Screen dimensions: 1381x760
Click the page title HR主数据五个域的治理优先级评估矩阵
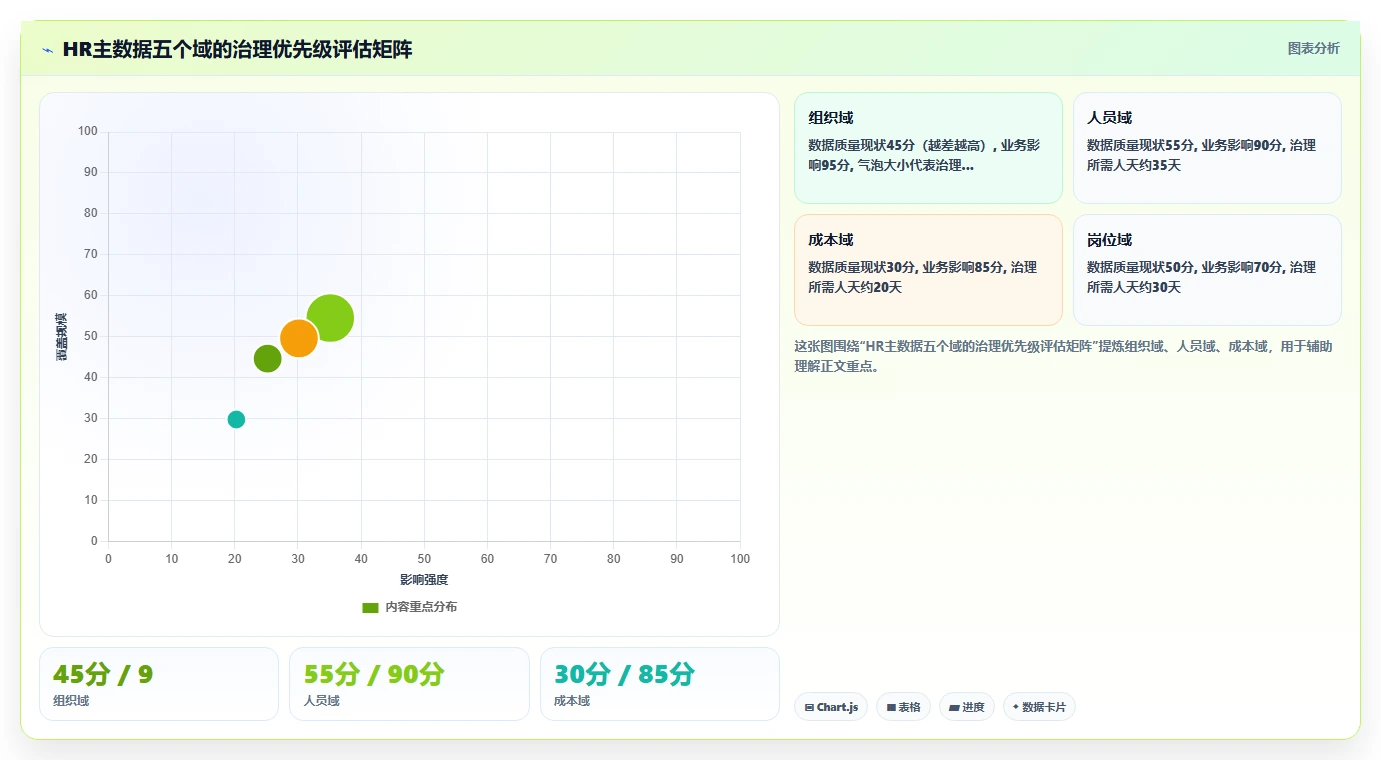[x=237, y=49]
